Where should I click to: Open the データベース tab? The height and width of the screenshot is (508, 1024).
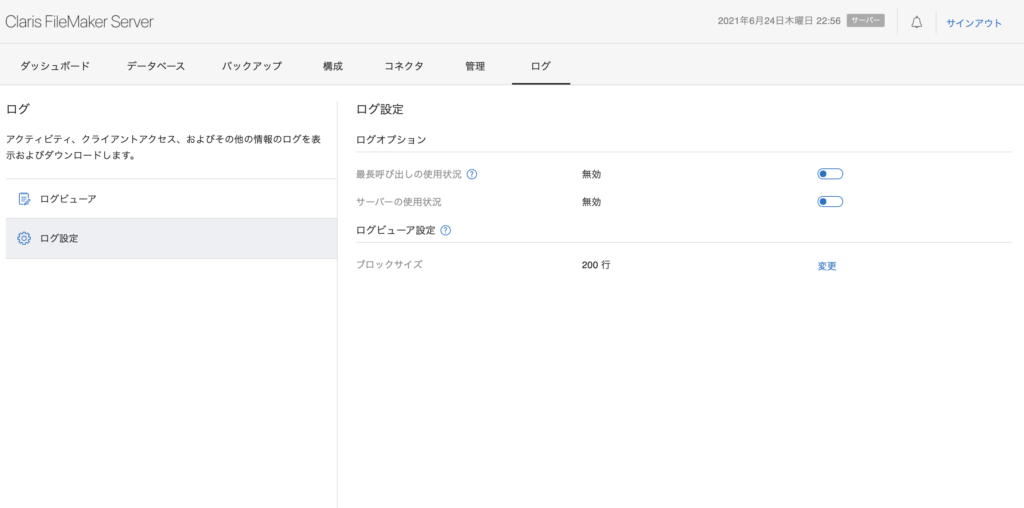point(155,66)
